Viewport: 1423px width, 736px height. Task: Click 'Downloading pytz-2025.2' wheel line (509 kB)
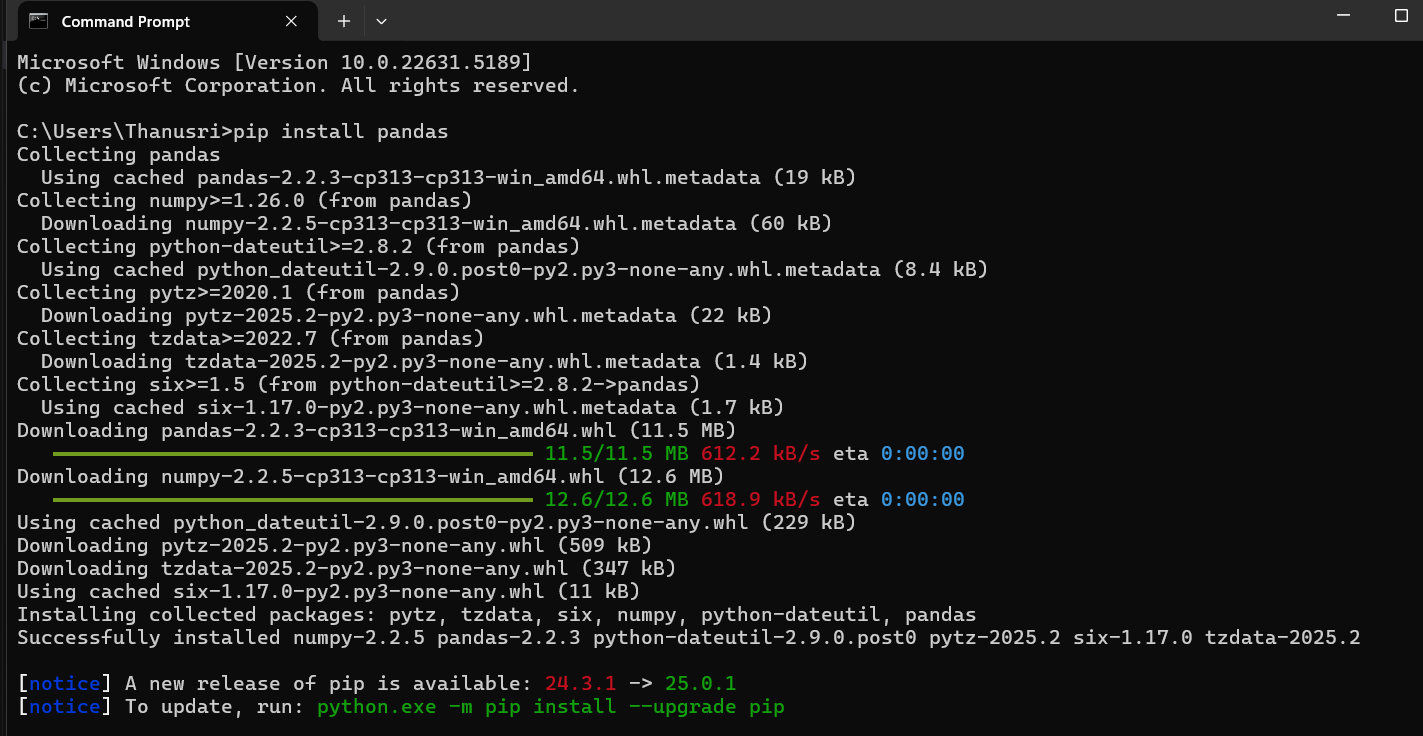click(x=335, y=546)
